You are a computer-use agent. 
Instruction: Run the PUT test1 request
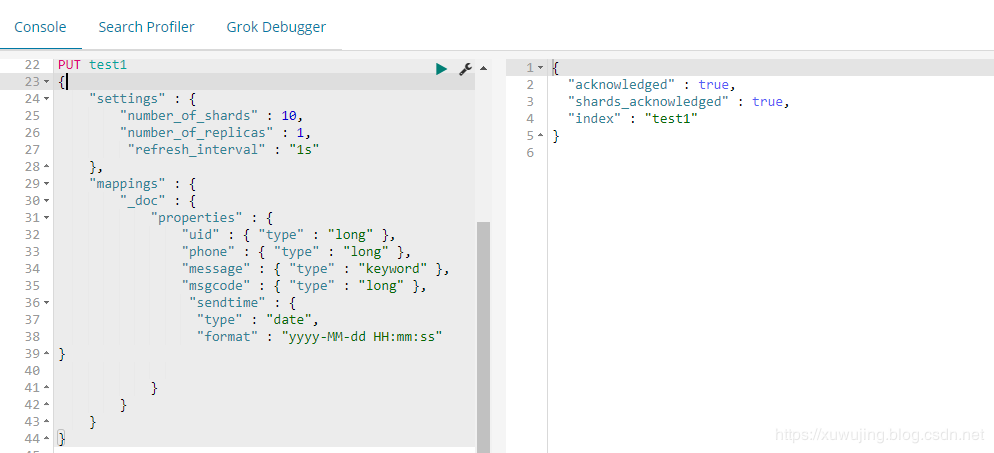click(442, 69)
